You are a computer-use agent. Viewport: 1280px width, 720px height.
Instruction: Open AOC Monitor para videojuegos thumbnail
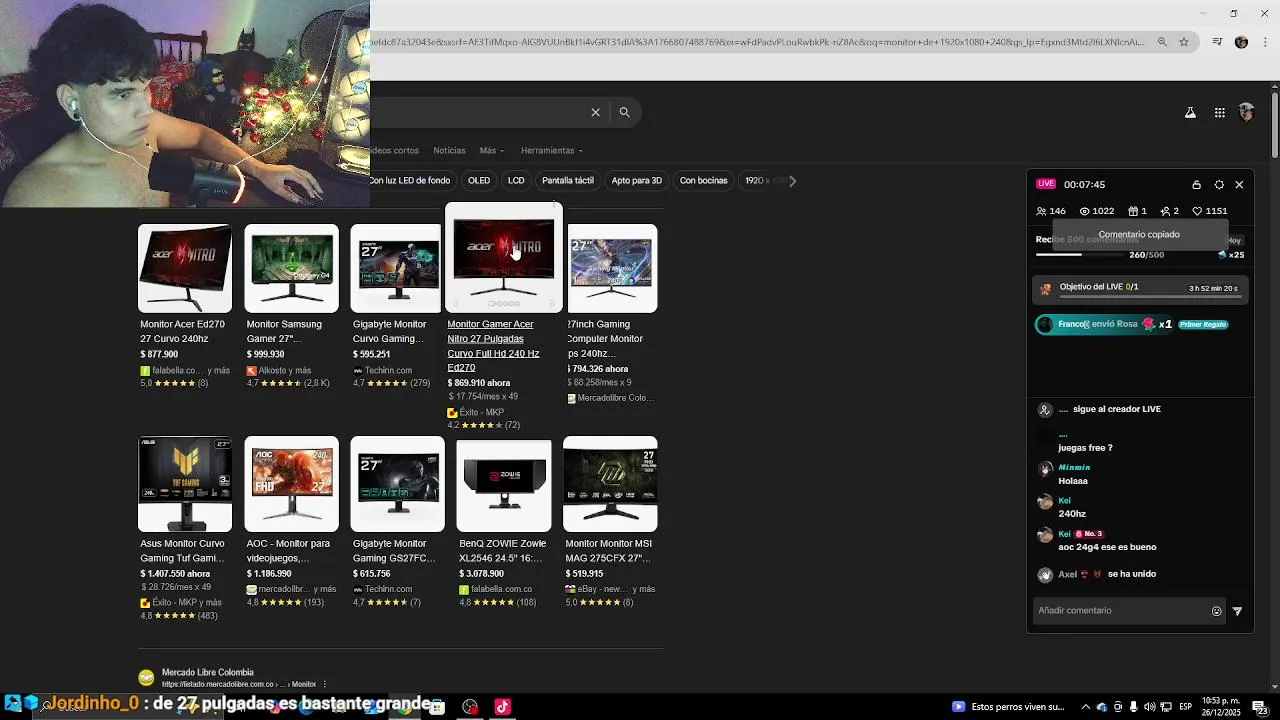coord(291,484)
